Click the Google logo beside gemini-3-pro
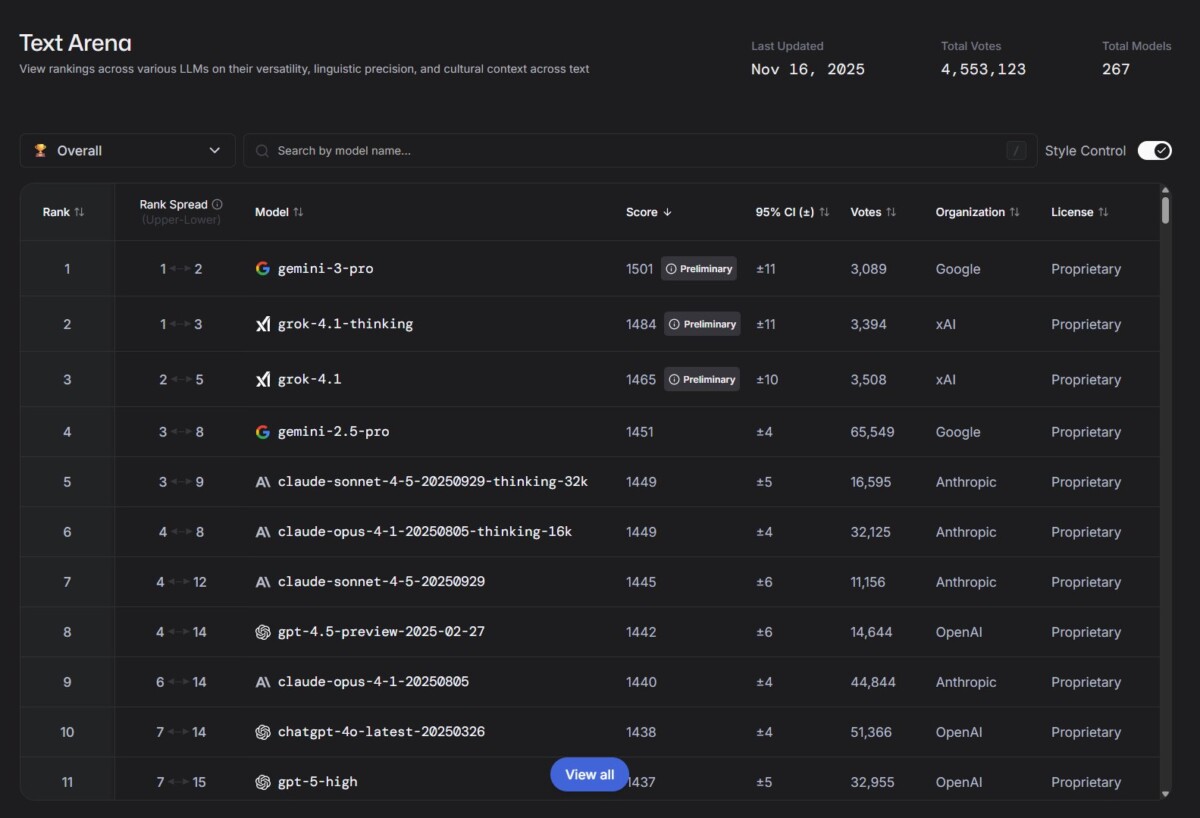The image size is (1200, 818). [x=263, y=269]
